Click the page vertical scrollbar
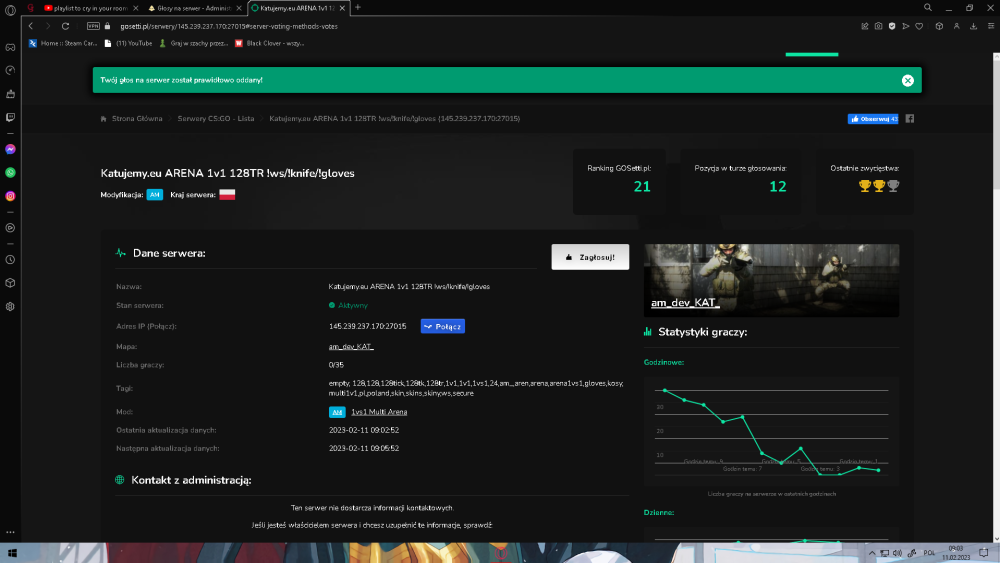 (x=996, y=121)
